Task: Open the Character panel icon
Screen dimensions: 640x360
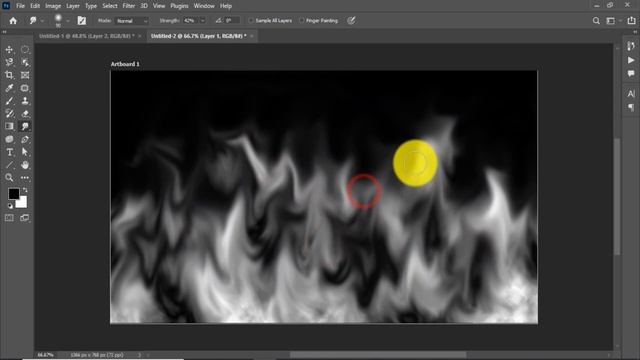Action: 631,93
